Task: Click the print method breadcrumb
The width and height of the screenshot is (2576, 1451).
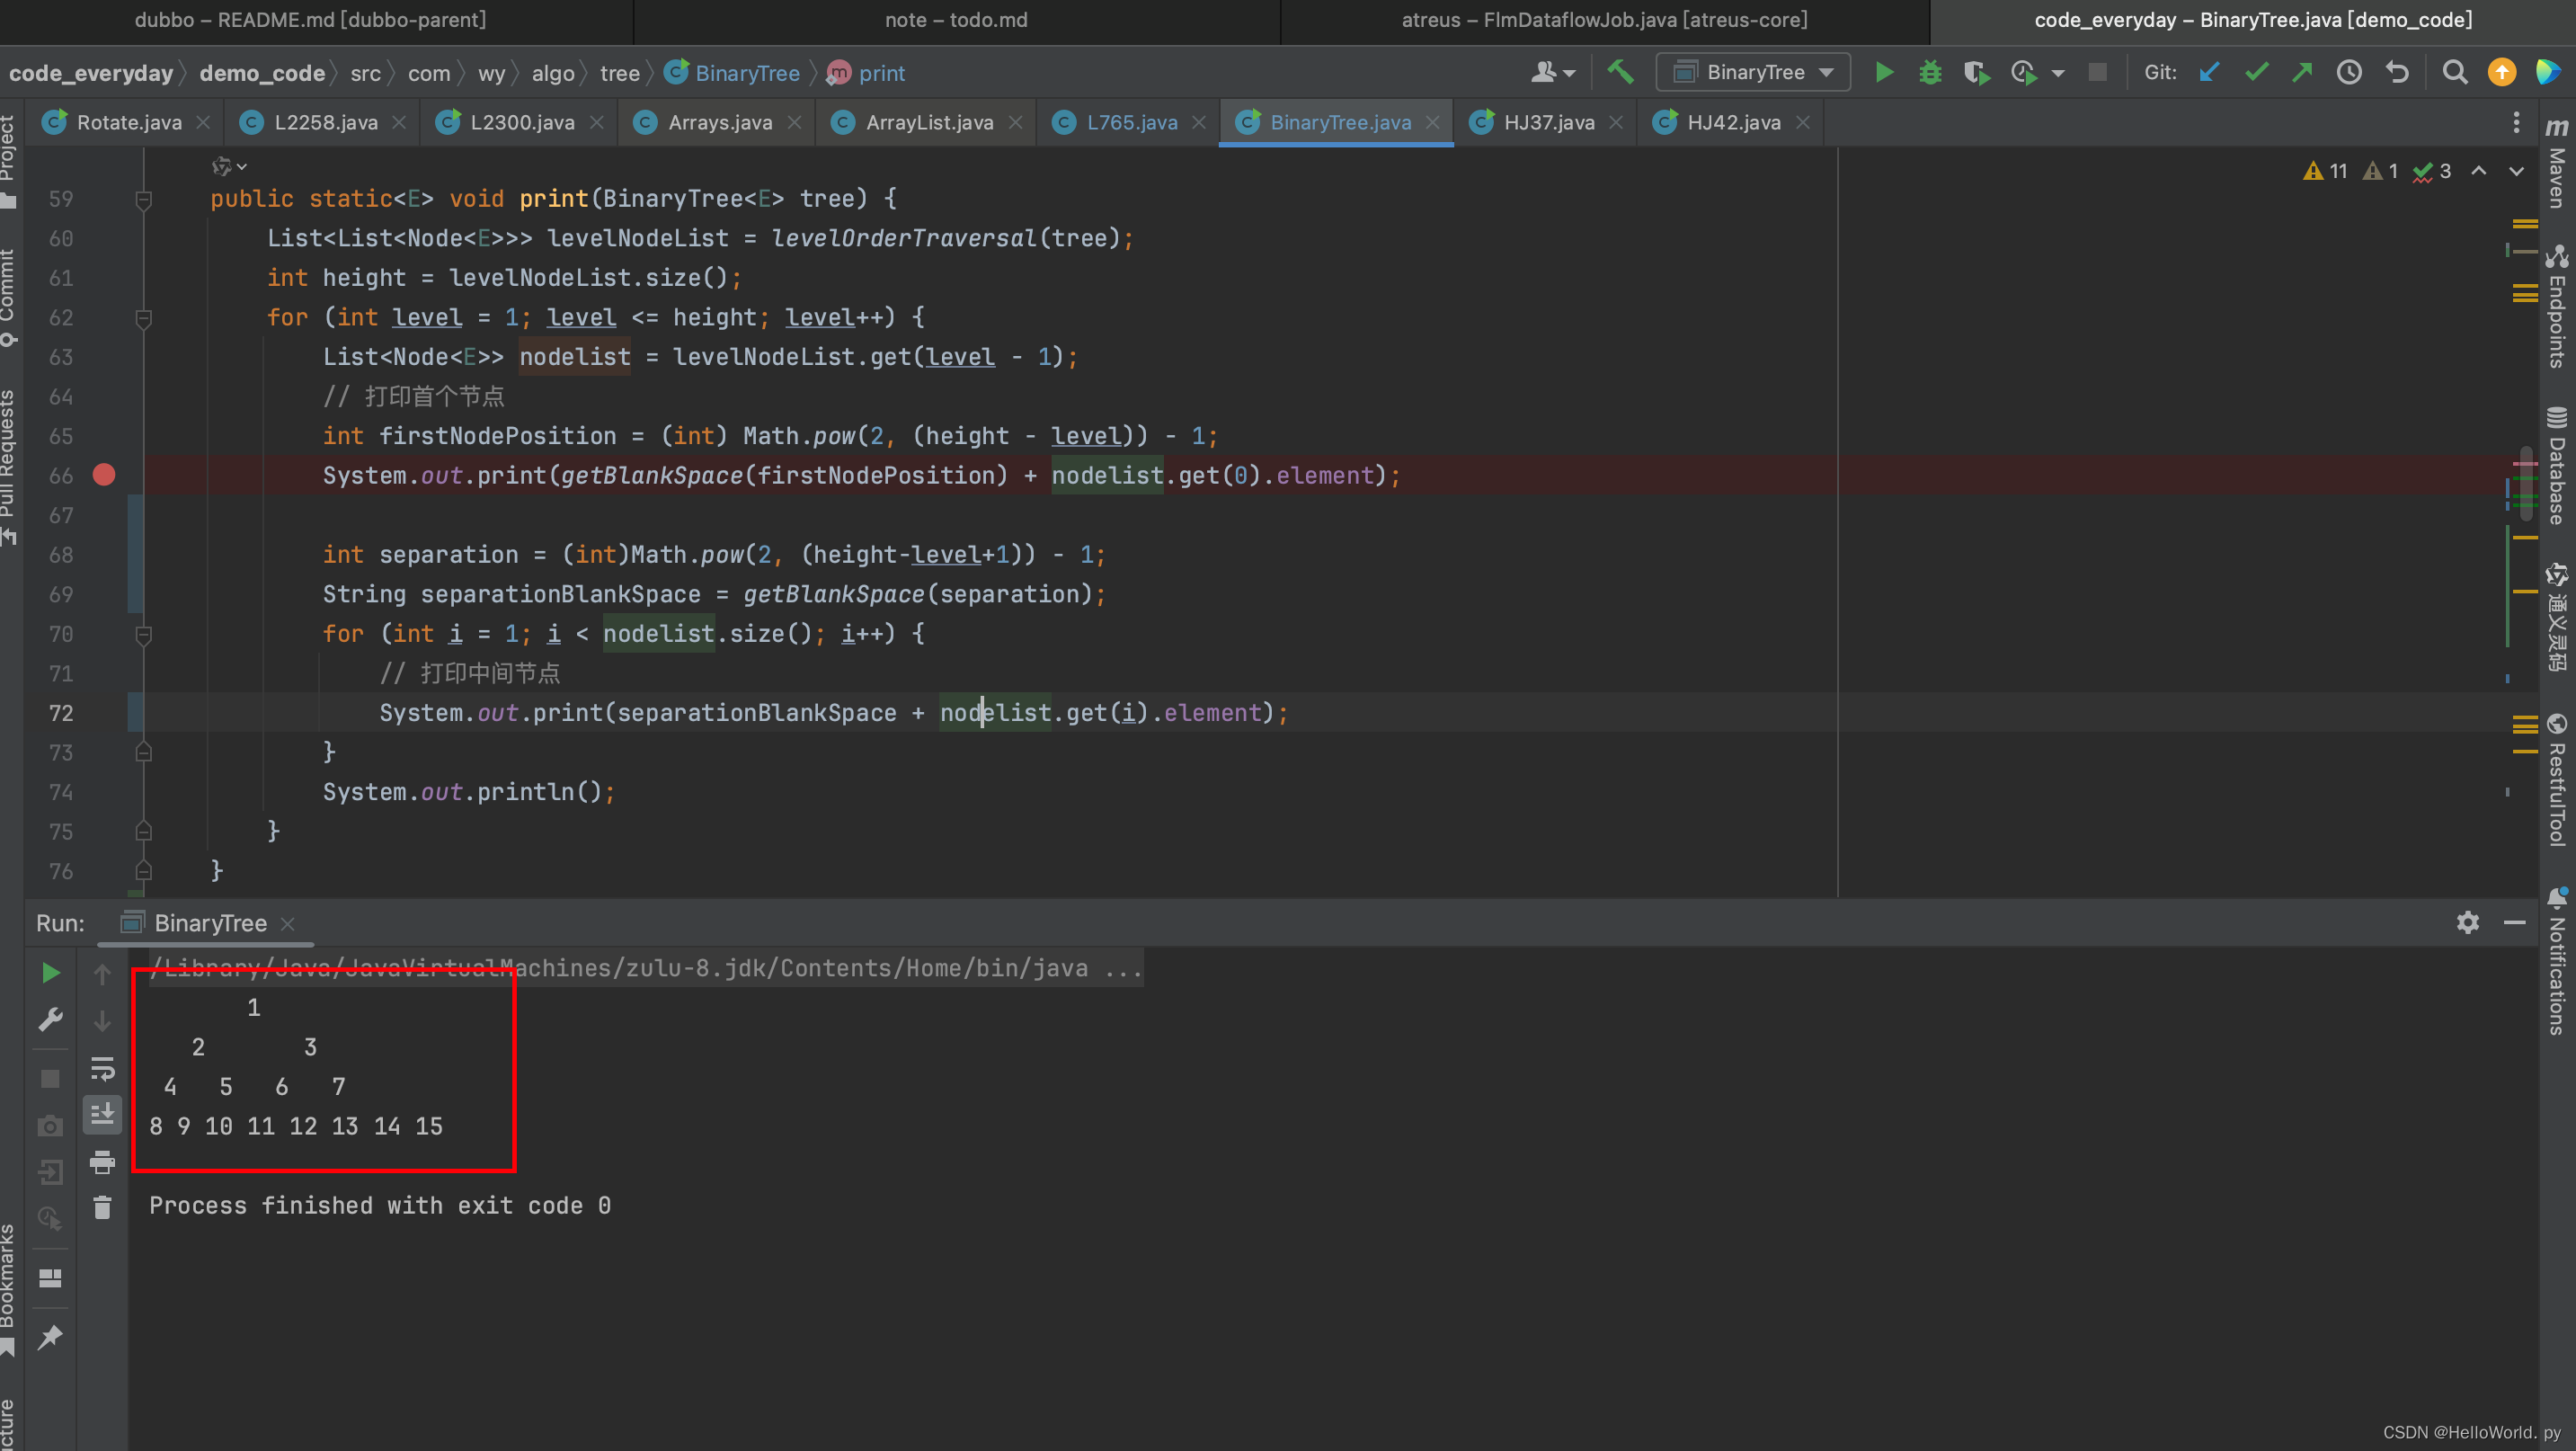Action: 881,73
